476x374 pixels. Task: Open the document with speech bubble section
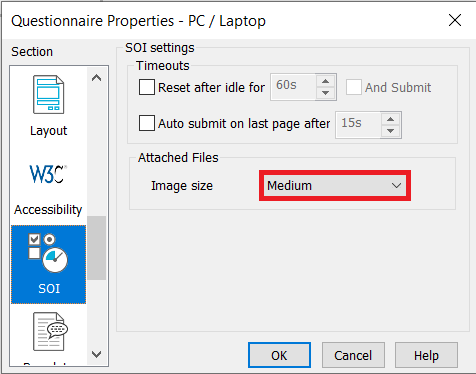(x=50, y=331)
